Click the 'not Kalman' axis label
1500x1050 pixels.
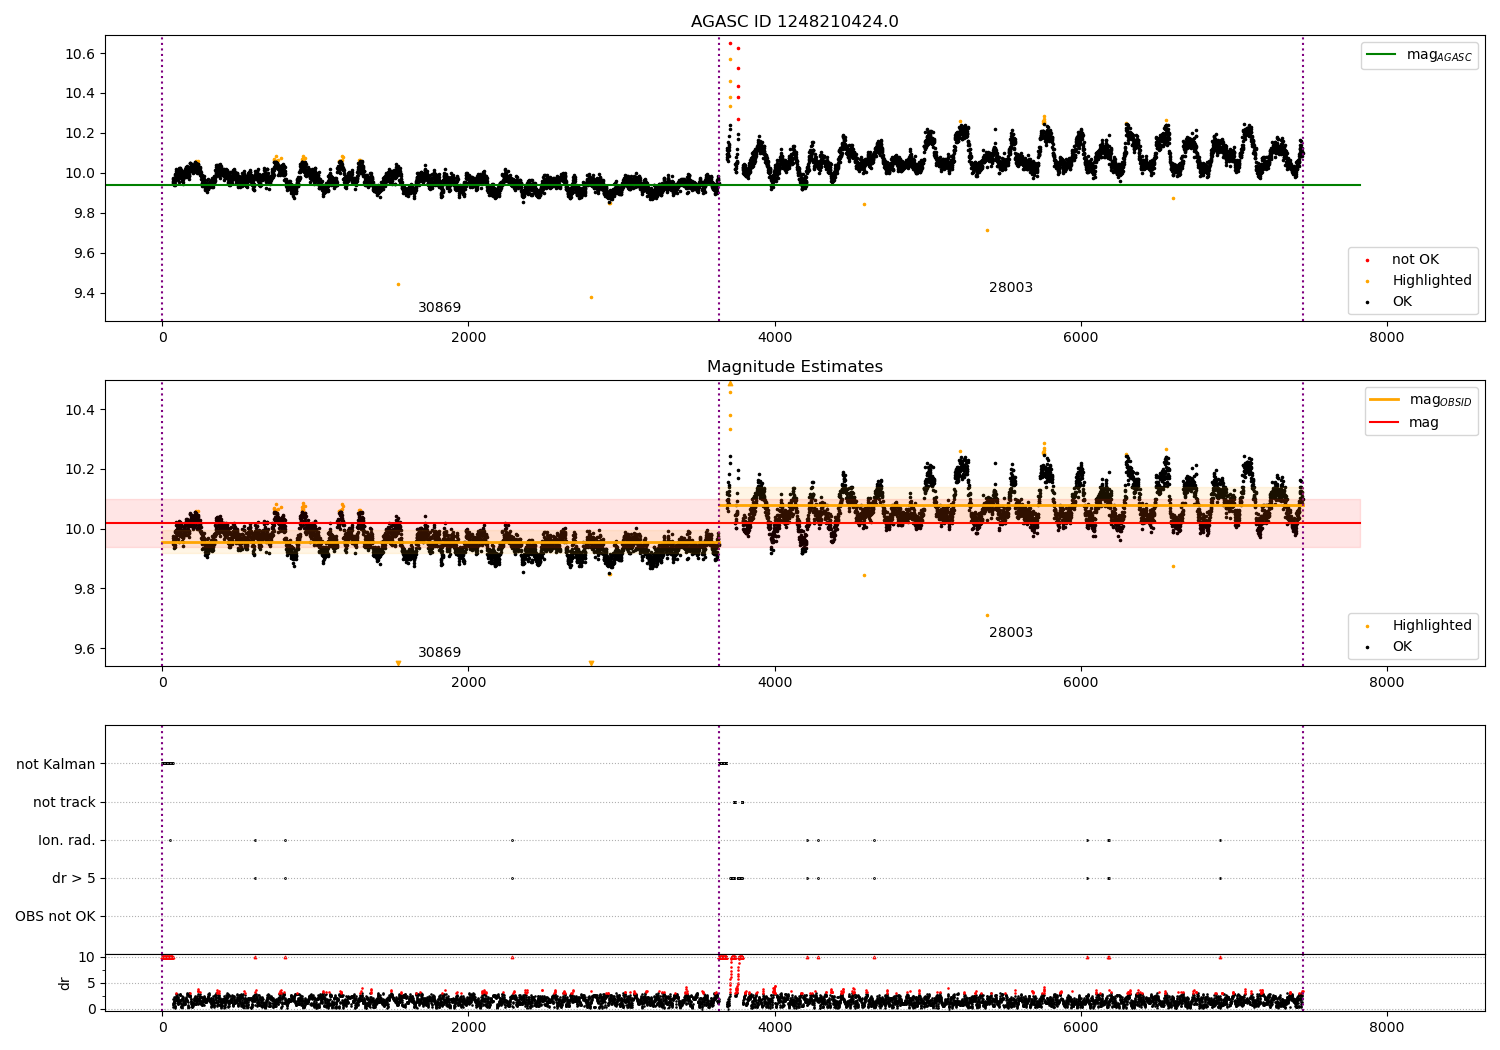point(56,765)
